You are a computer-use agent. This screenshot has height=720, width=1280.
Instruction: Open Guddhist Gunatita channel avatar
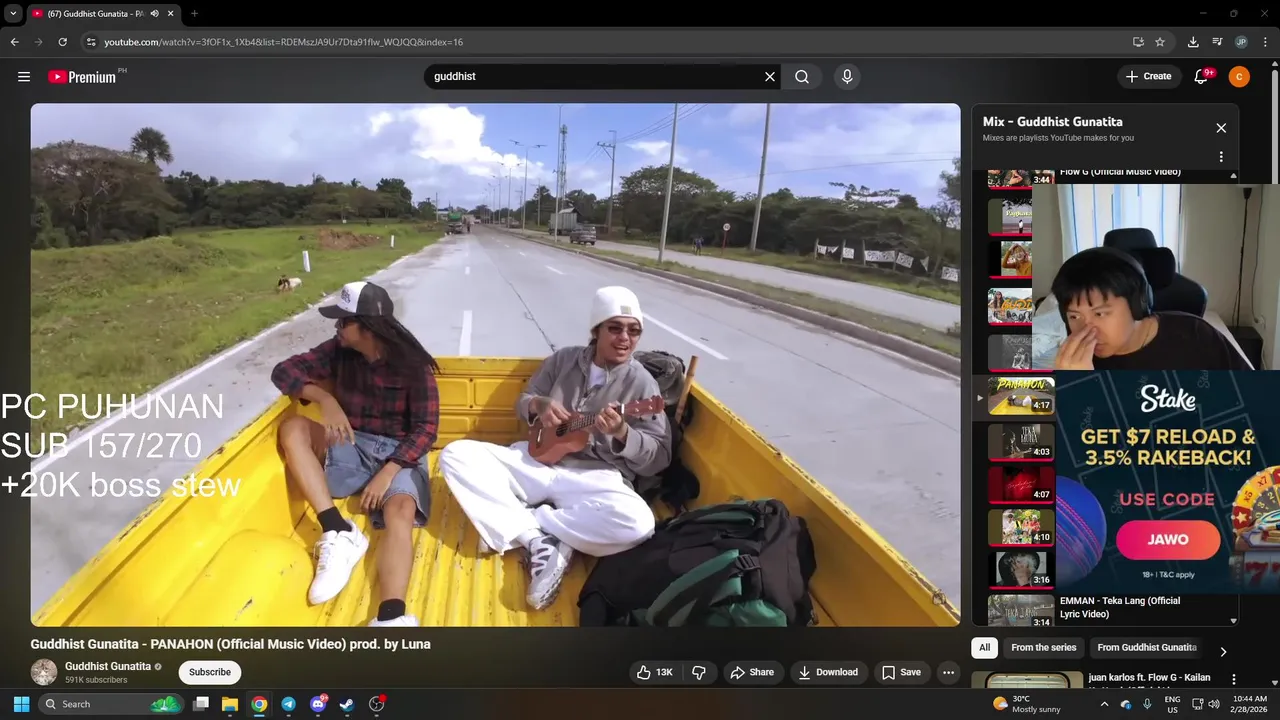(x=44, y=672)
